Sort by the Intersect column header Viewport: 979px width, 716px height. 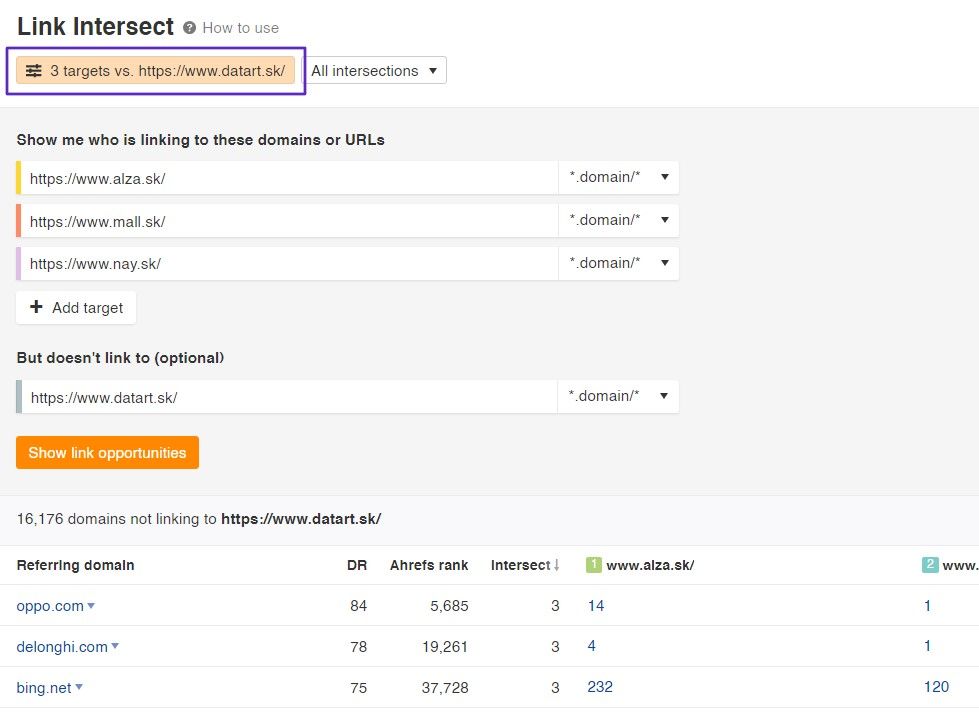pos(524,566)
